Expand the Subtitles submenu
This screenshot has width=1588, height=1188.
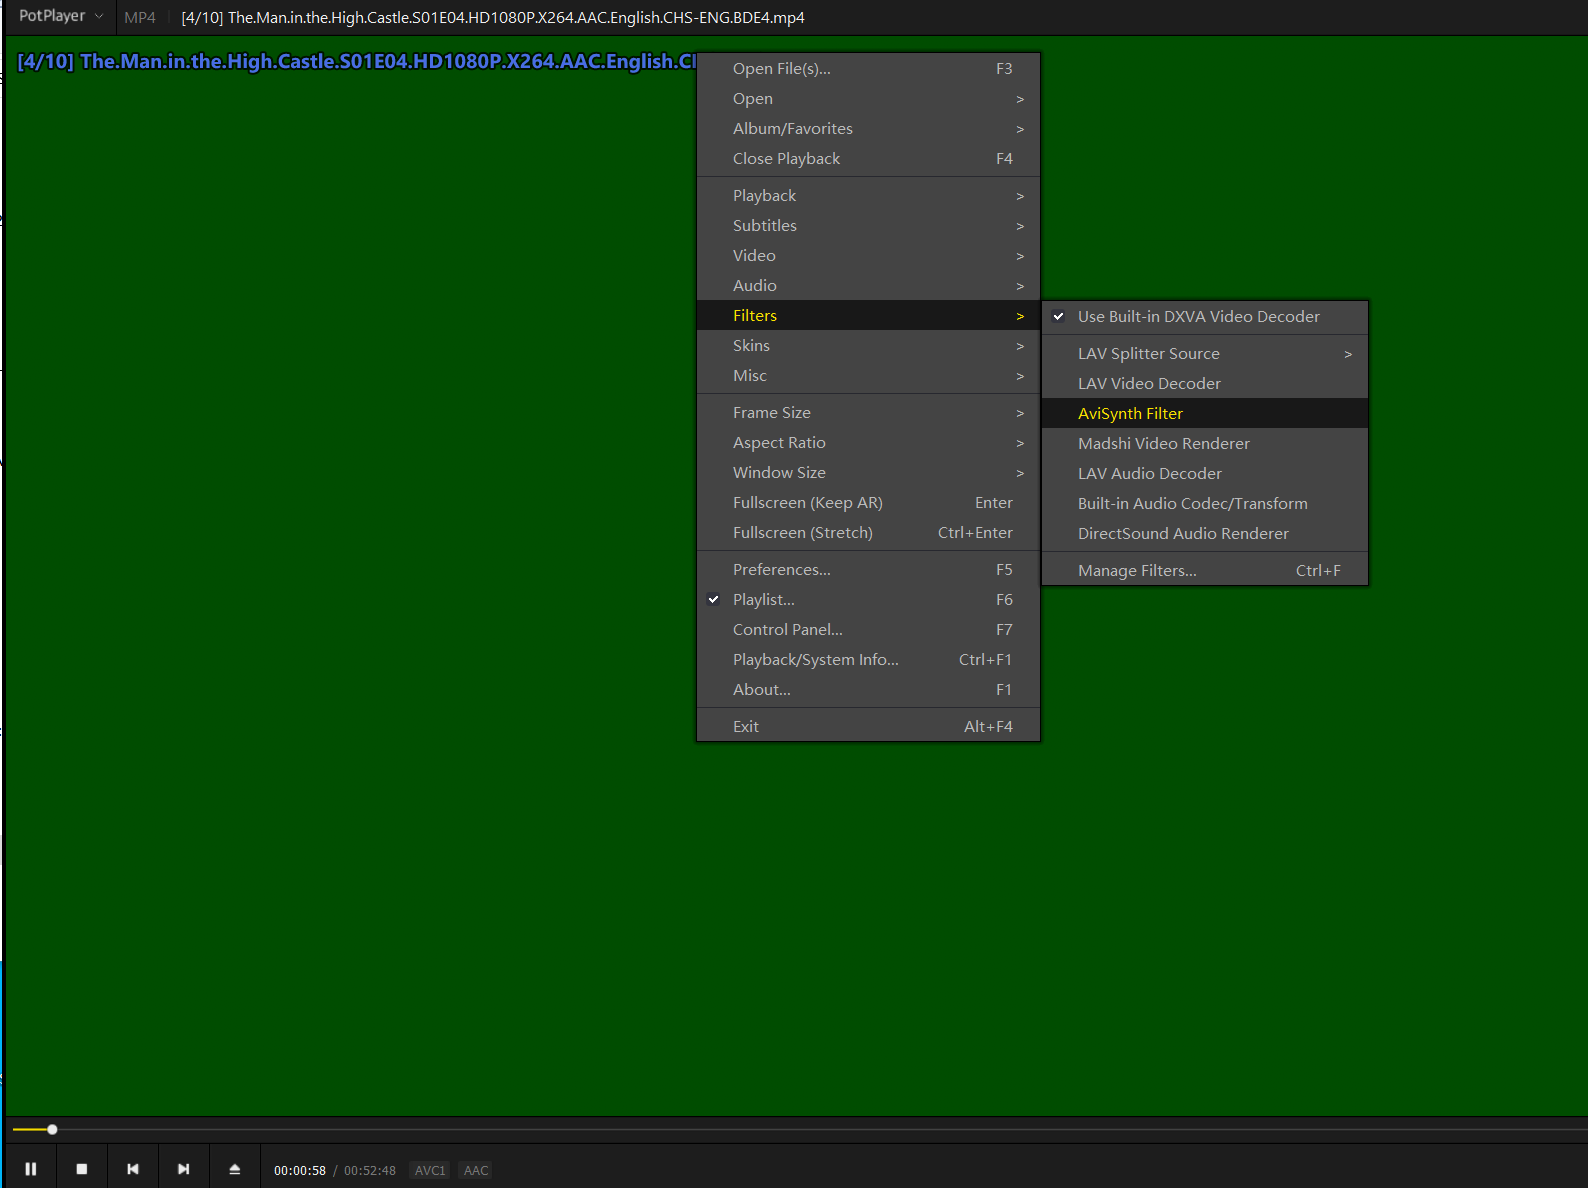868,226
